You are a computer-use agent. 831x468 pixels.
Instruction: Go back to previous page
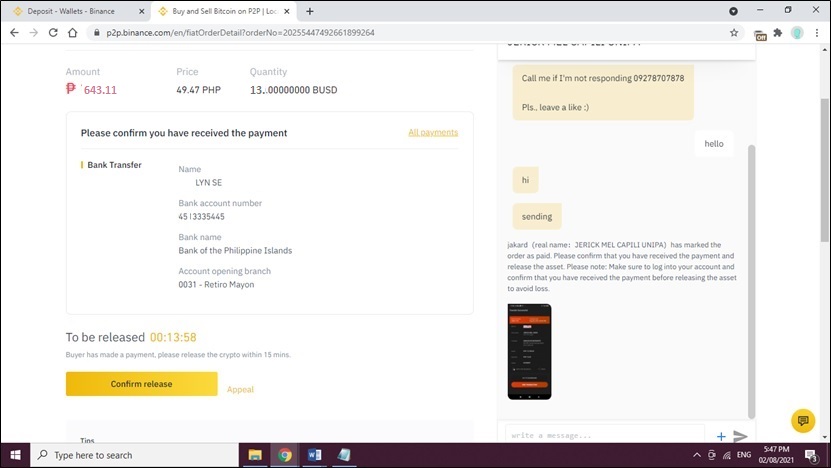14,32
